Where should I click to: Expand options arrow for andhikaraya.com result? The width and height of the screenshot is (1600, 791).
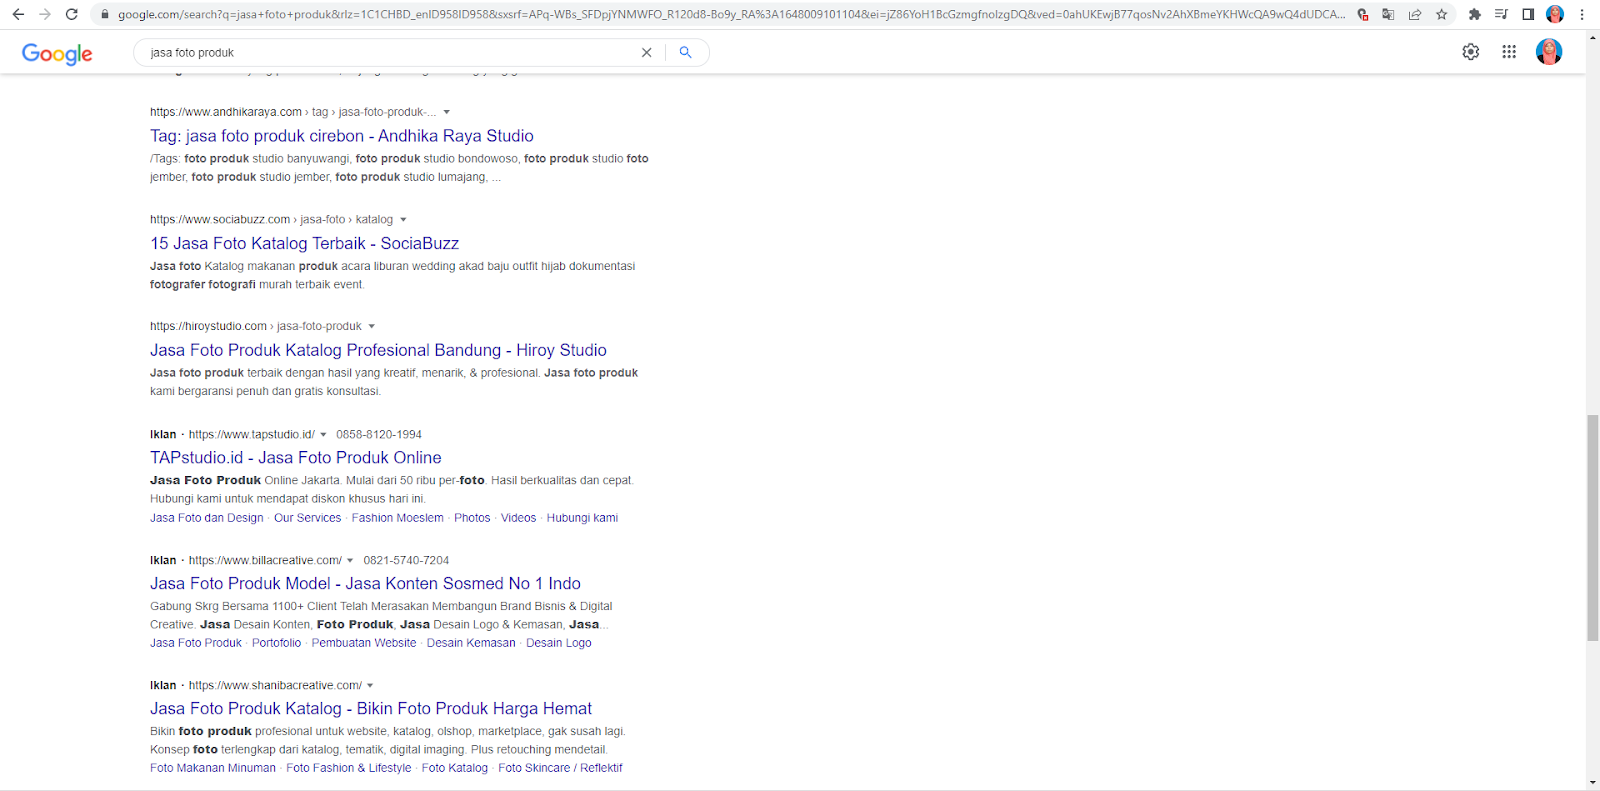click(x=447, y=112)
